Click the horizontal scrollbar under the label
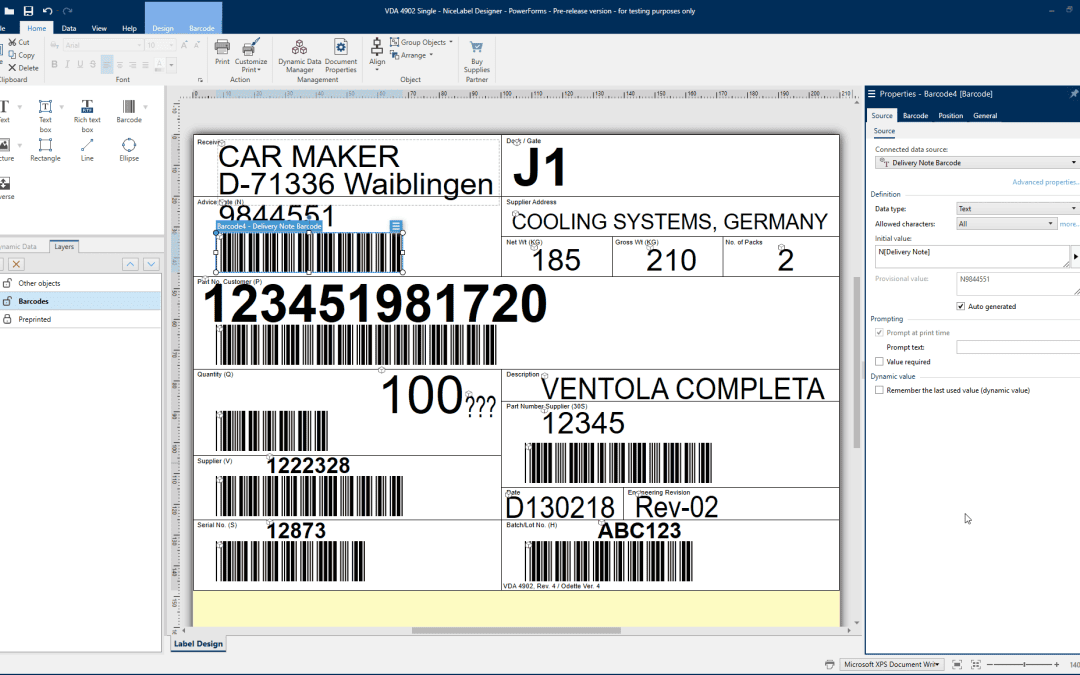This screenshot has width=1080, height=675. tap(516, 631)
